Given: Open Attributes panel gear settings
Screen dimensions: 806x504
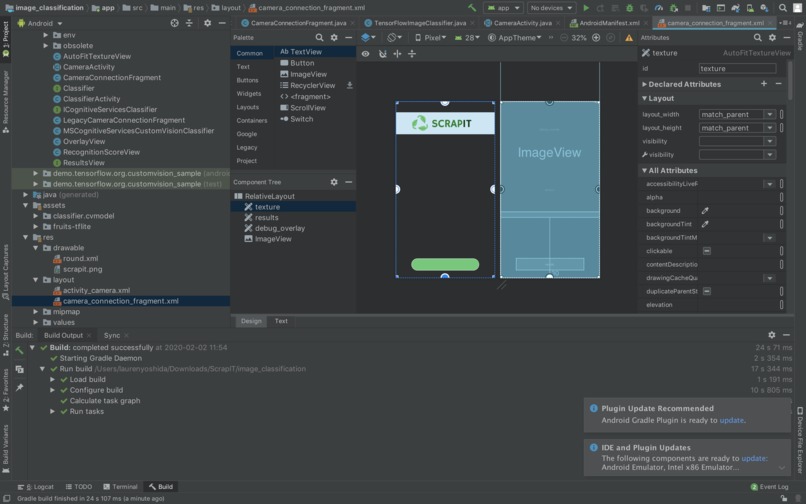Looking at the screenshot, I should pos(772,38).
